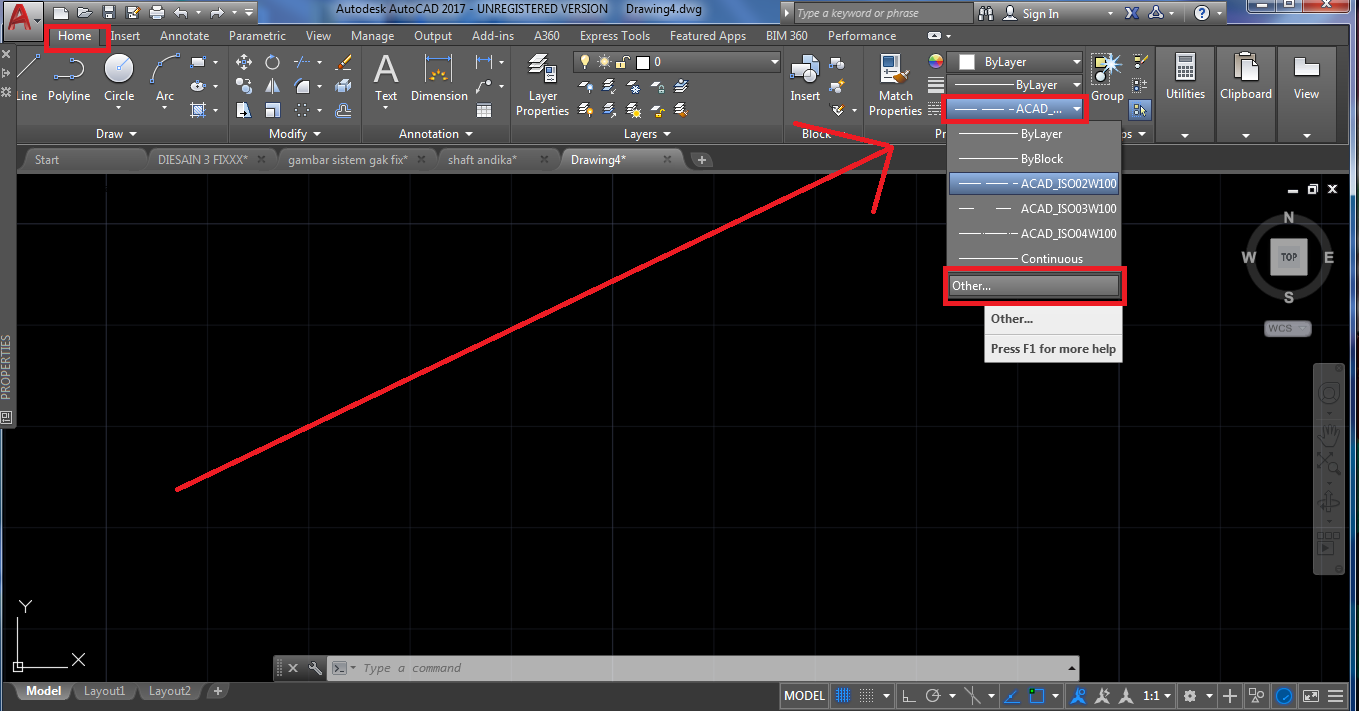Toggle the drawing grid display in status bar

843,696
